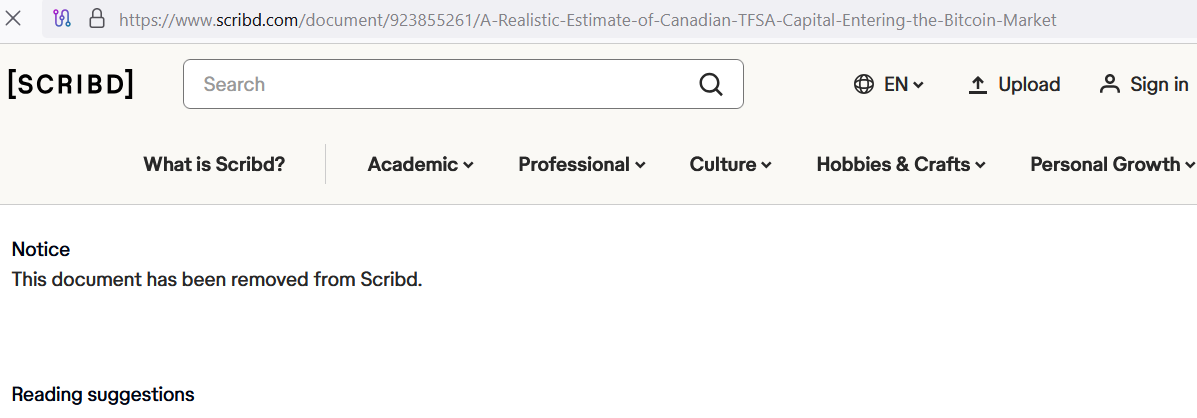Click Sign in
Viewport: 1197px width, 418px height.
point(1159,84)
